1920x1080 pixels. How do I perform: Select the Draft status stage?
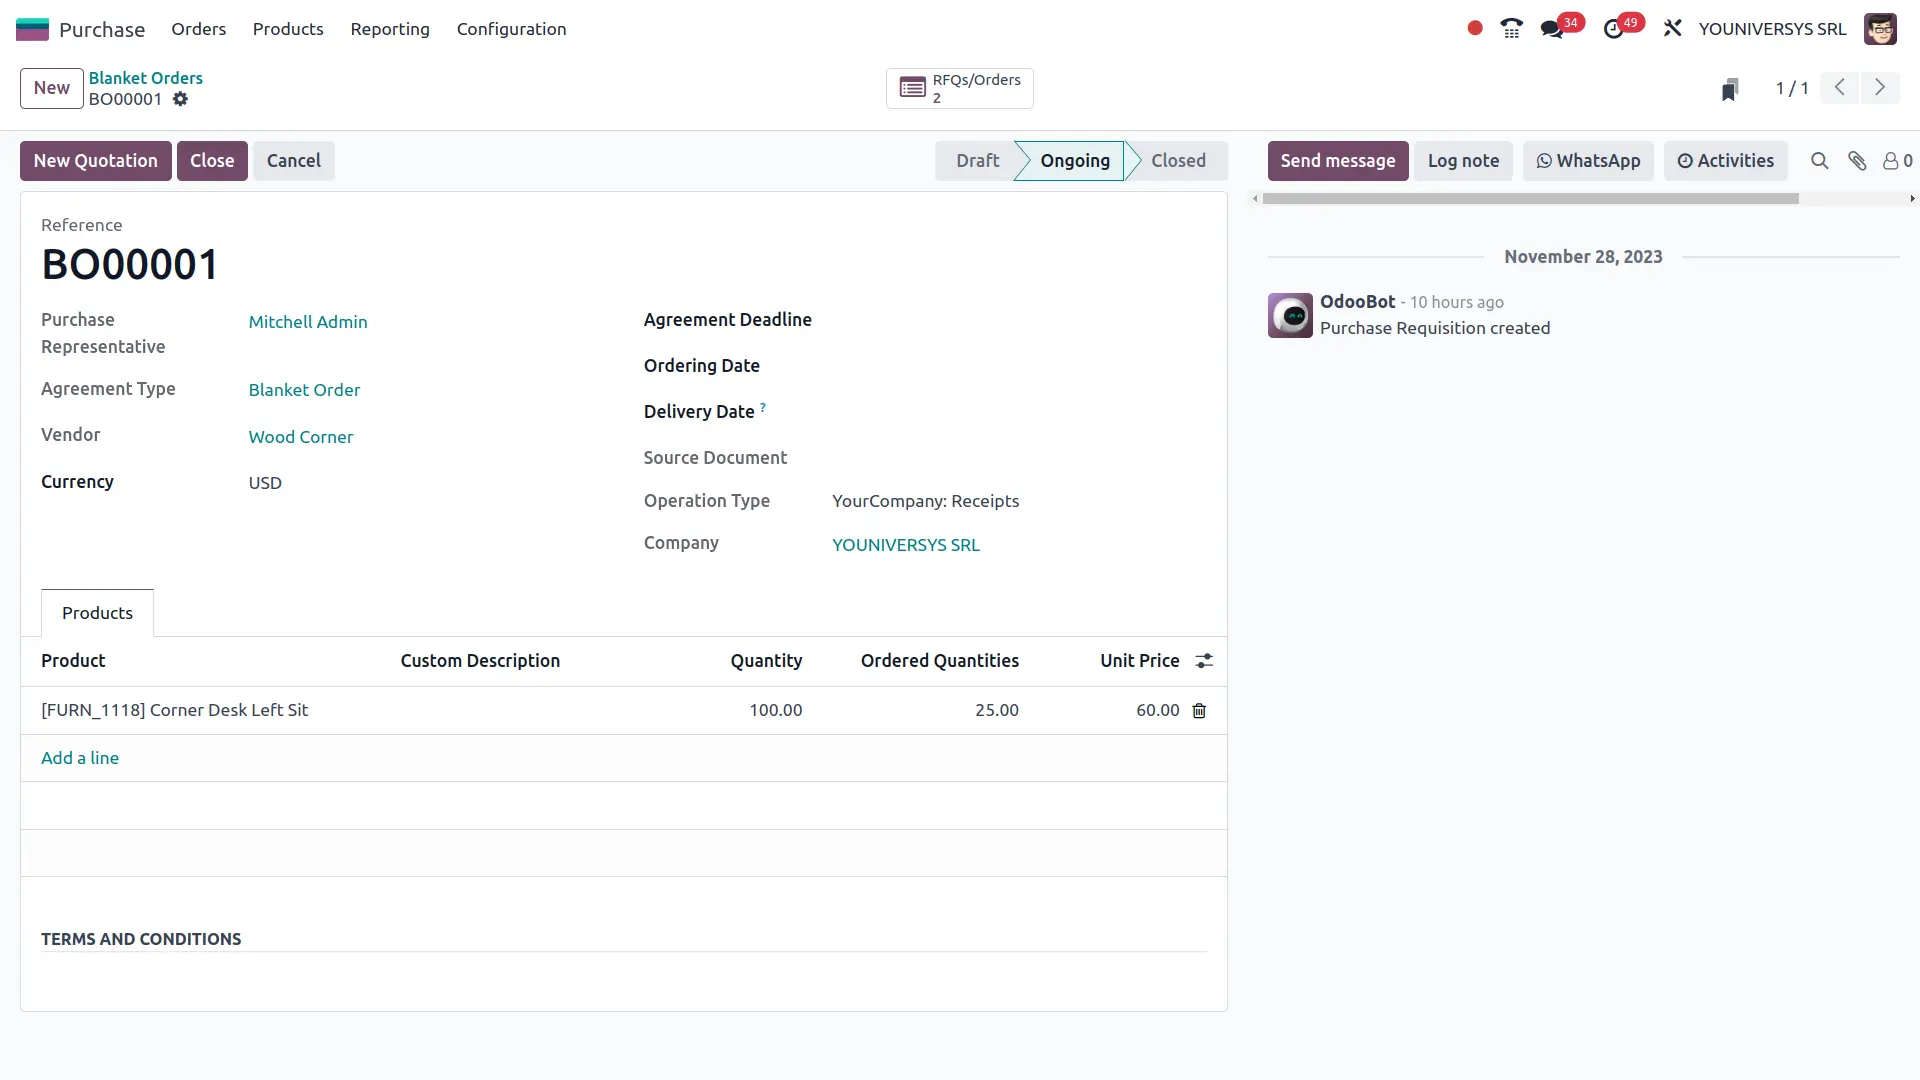click(977, 161)
